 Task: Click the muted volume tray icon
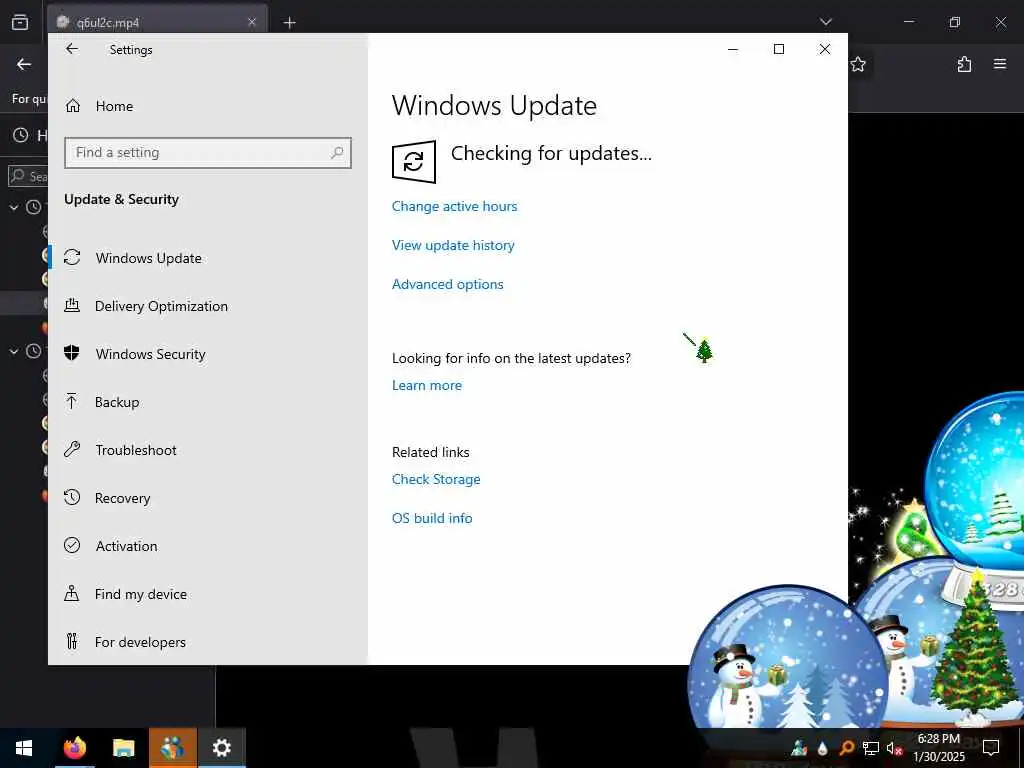point(894,748)
